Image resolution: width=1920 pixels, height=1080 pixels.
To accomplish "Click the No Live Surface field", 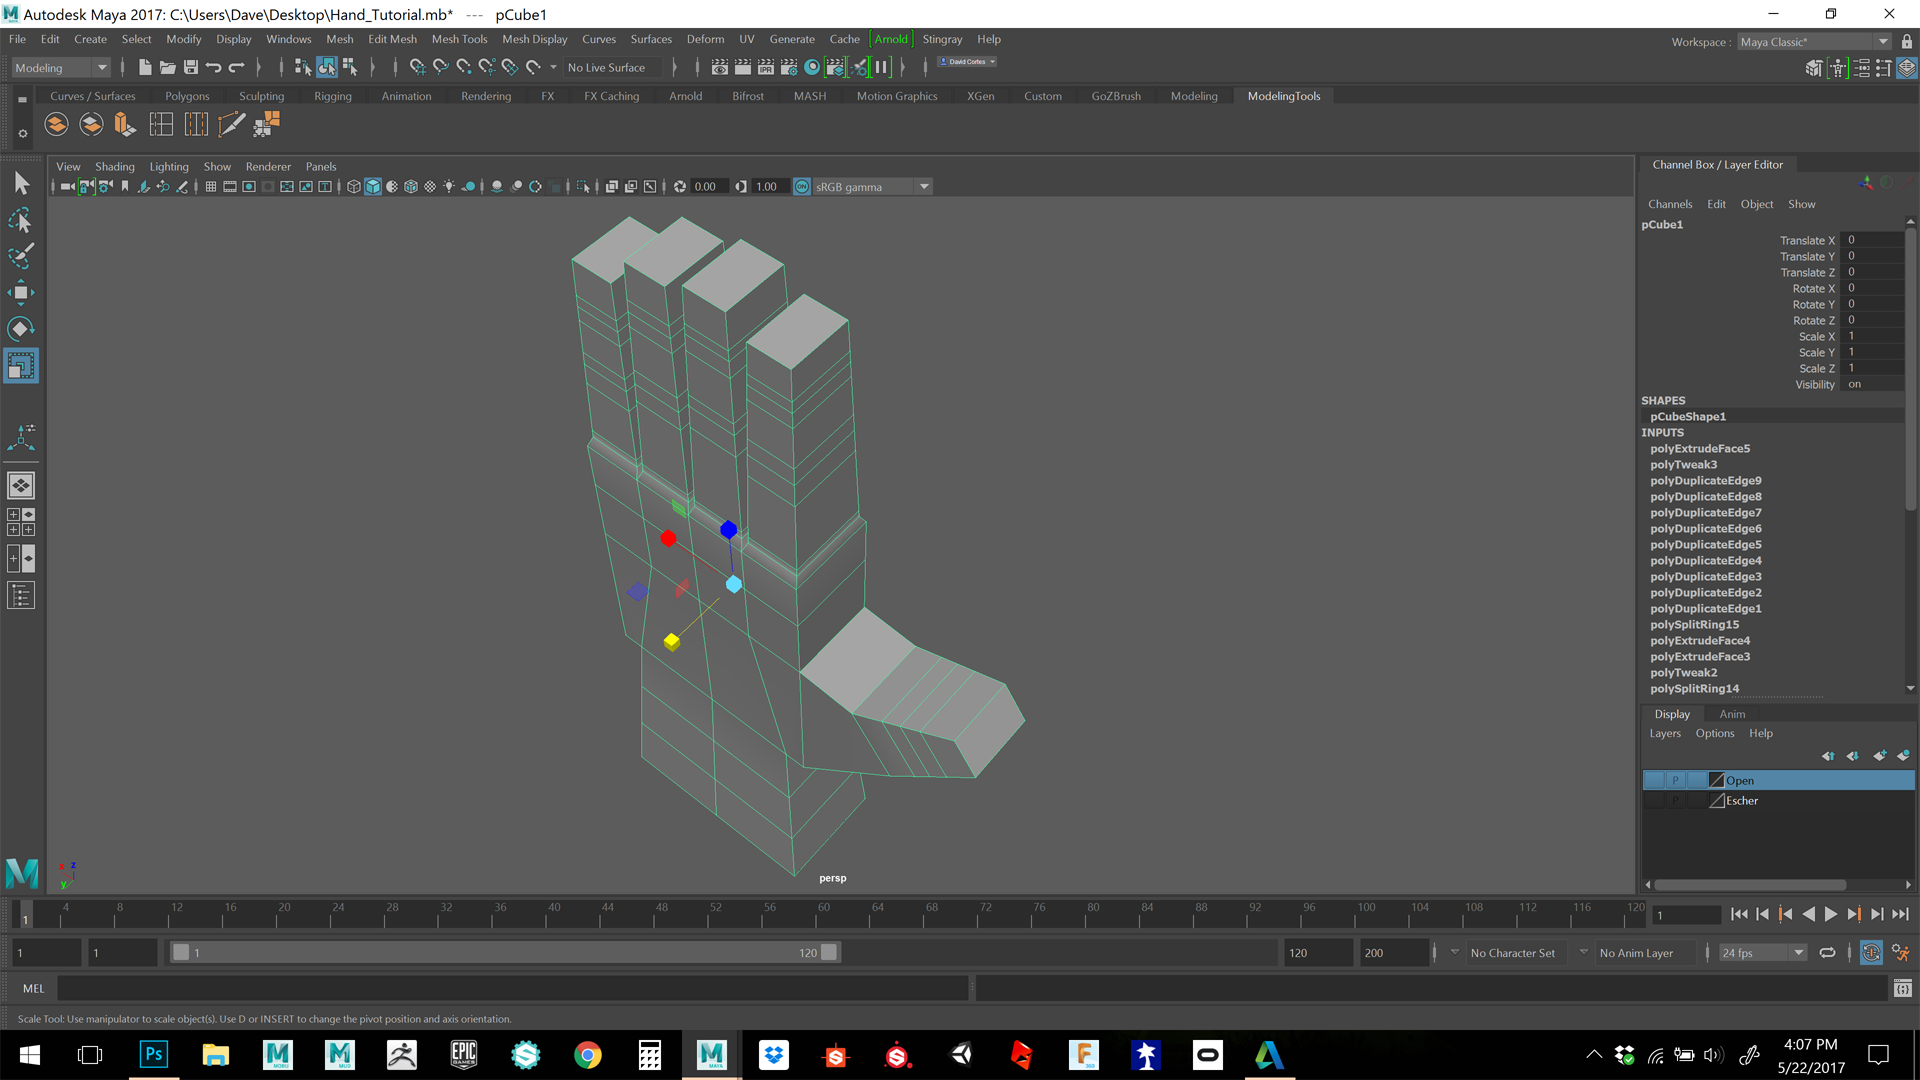I will 613,68.
